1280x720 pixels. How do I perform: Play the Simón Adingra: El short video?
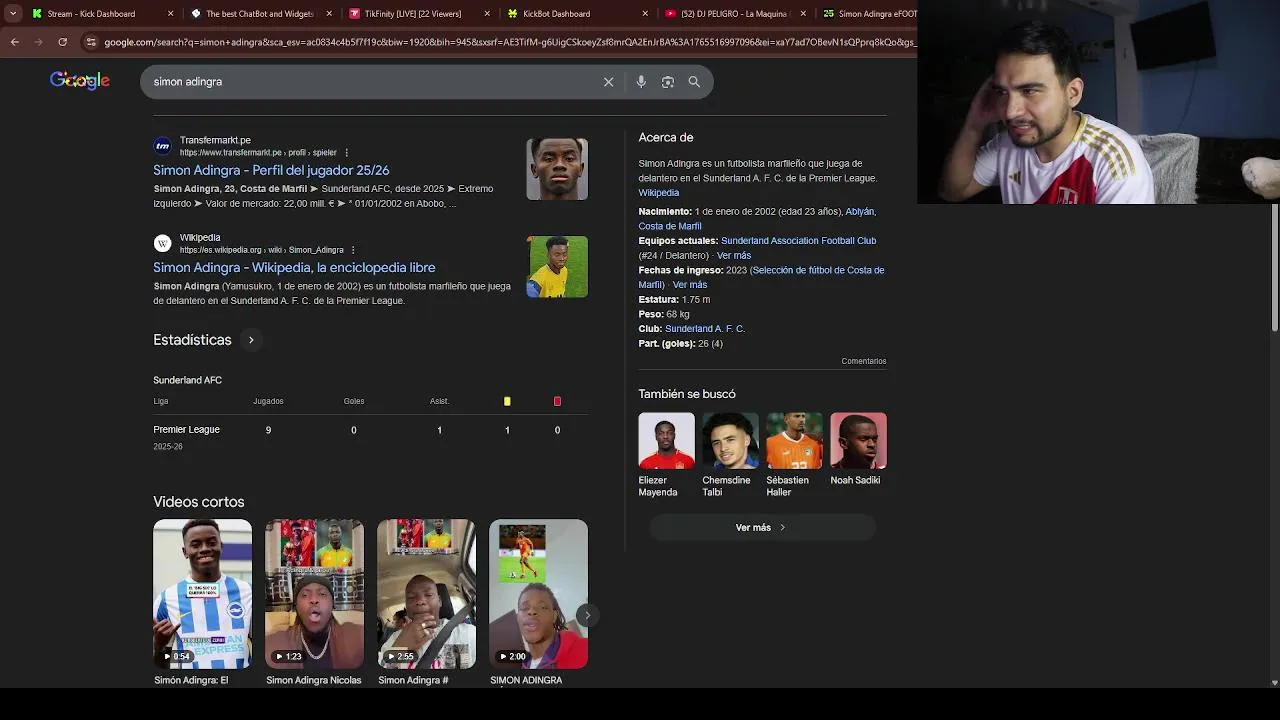point(202,594)
